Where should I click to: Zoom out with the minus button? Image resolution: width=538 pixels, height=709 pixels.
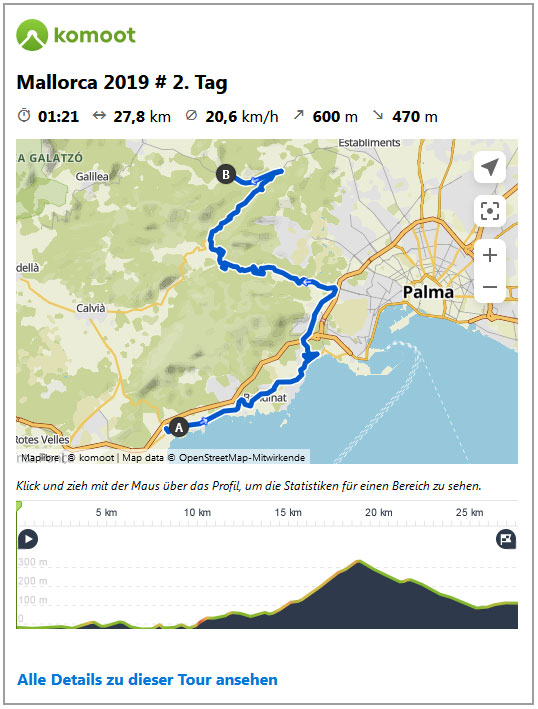point(490,287)
